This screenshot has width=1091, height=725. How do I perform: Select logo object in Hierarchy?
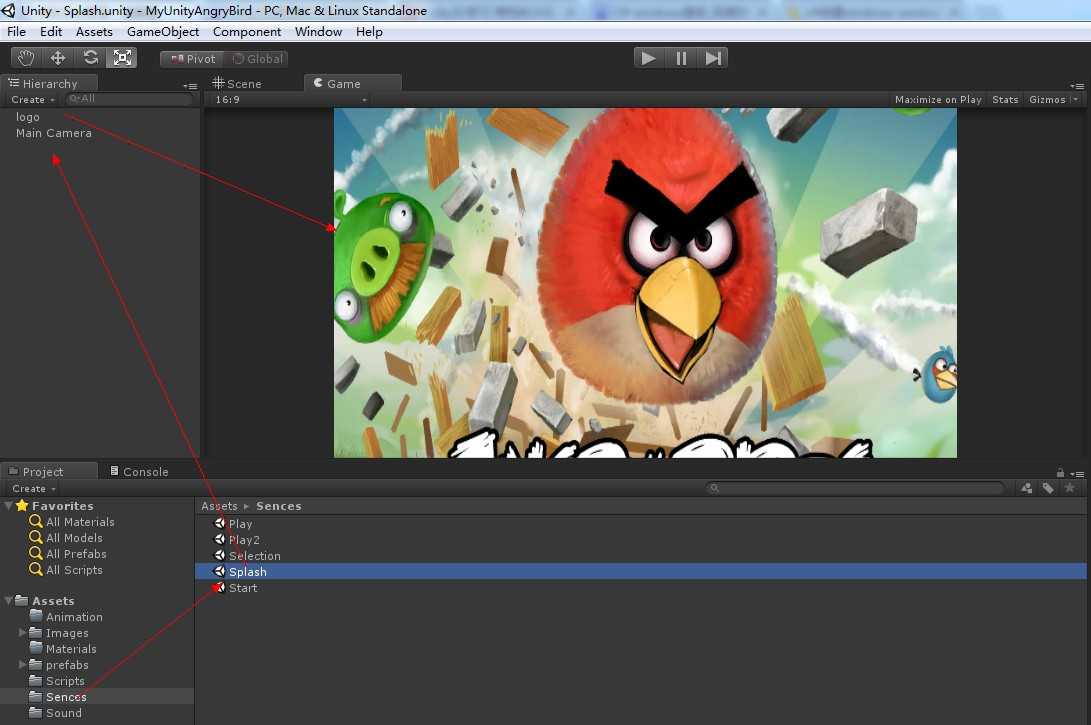[x=28, y=117]
